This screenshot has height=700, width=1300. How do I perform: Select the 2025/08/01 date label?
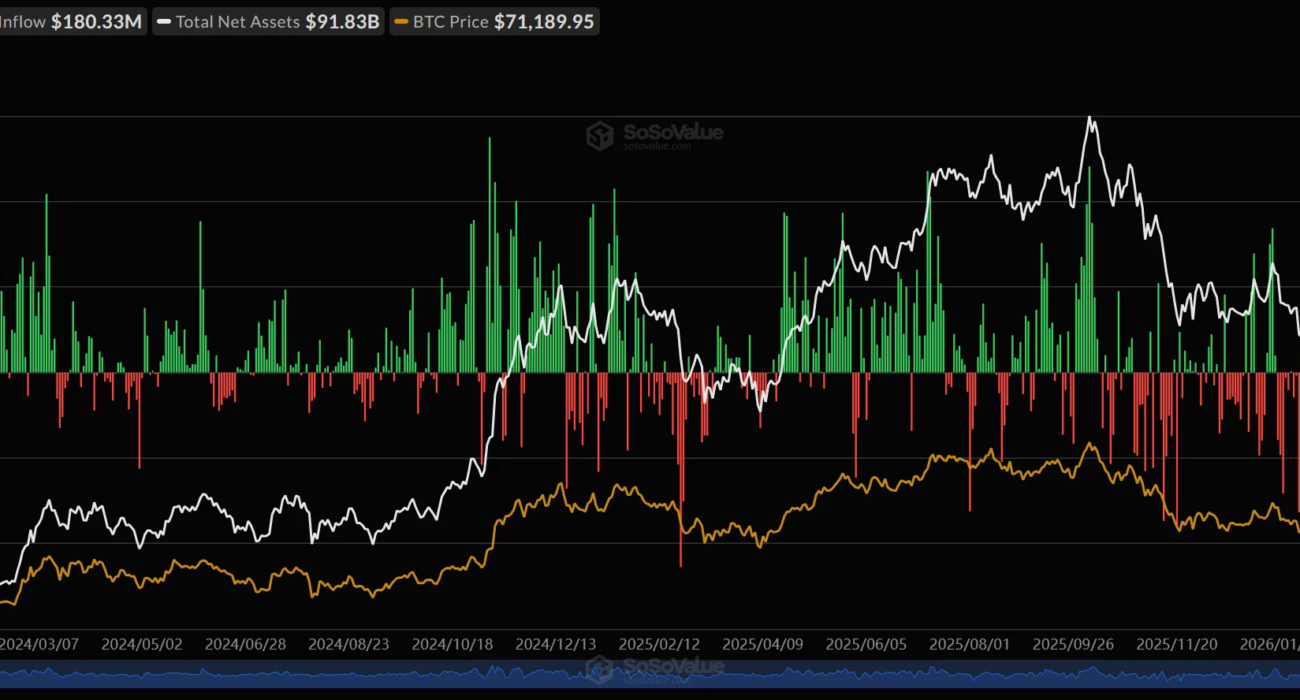969,645
